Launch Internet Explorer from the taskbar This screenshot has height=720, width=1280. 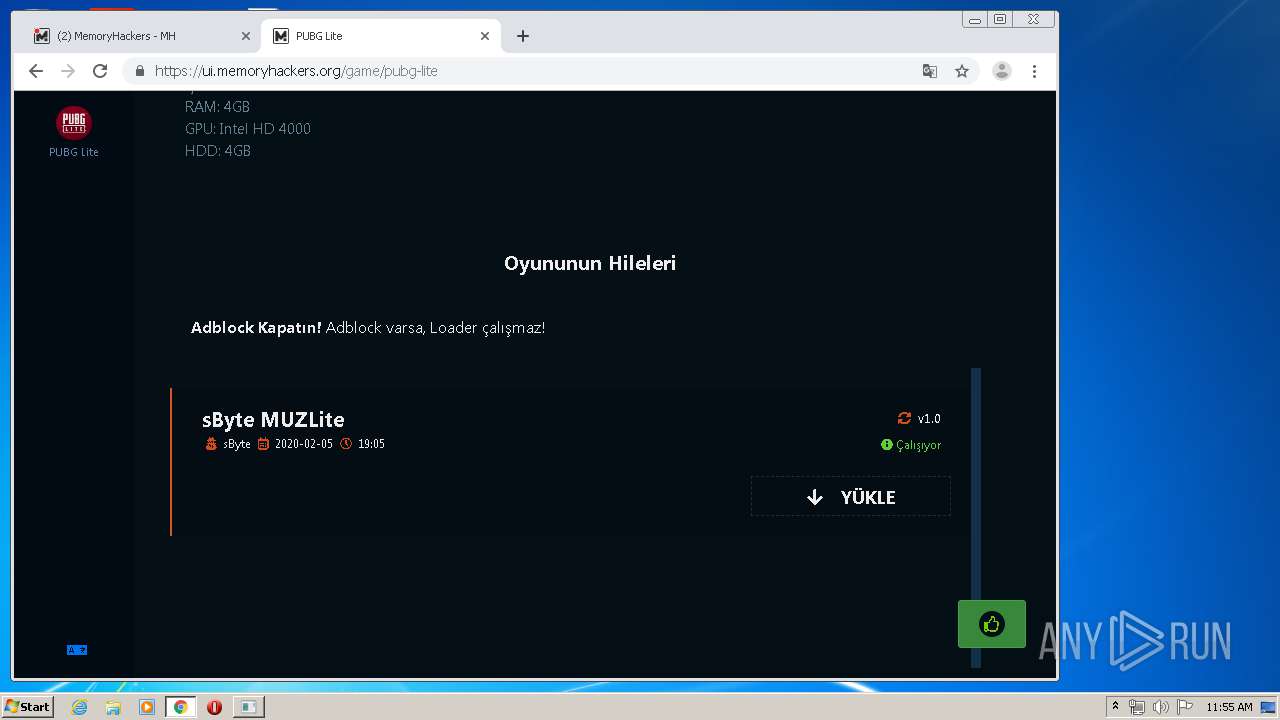(x=80, y=707)
